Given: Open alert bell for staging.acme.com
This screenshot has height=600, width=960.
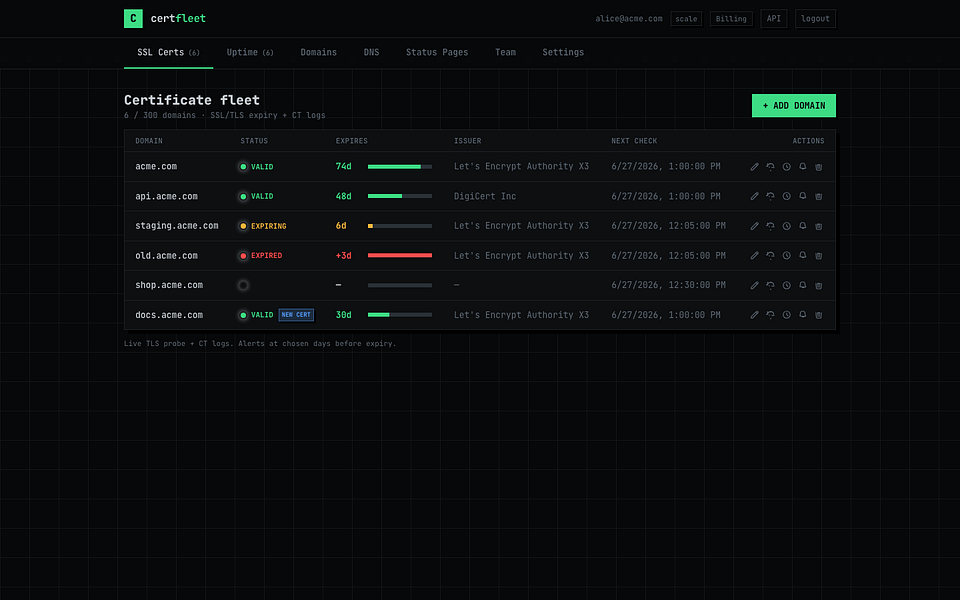Looking at the screenshot, I should pyautogui.click(x=803, y=226).
